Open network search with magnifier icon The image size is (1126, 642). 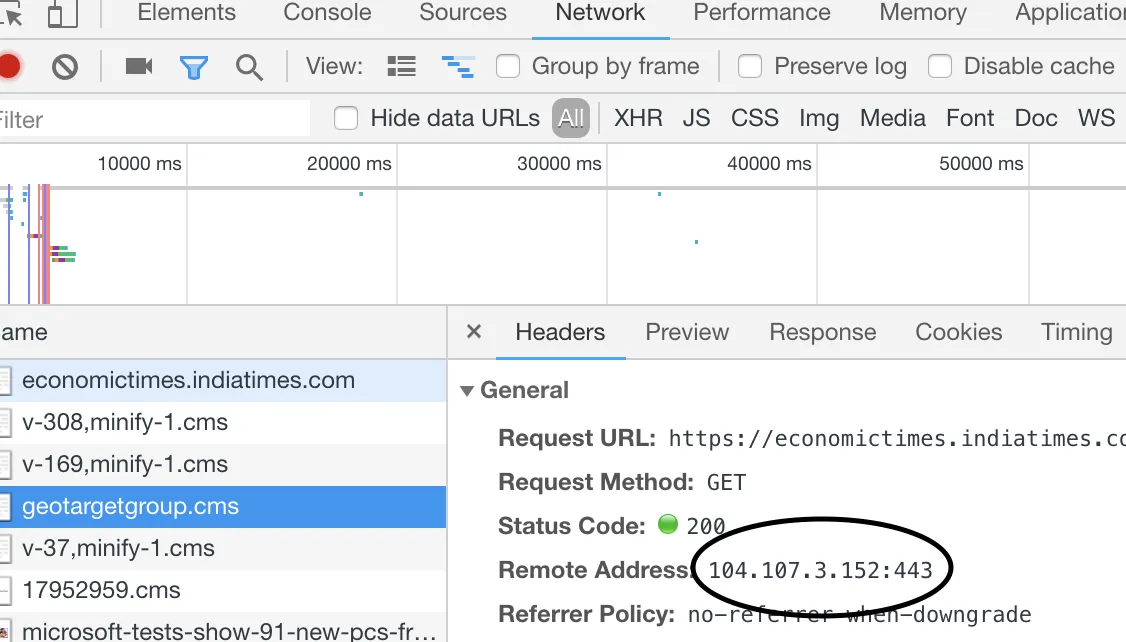point(248,67)
